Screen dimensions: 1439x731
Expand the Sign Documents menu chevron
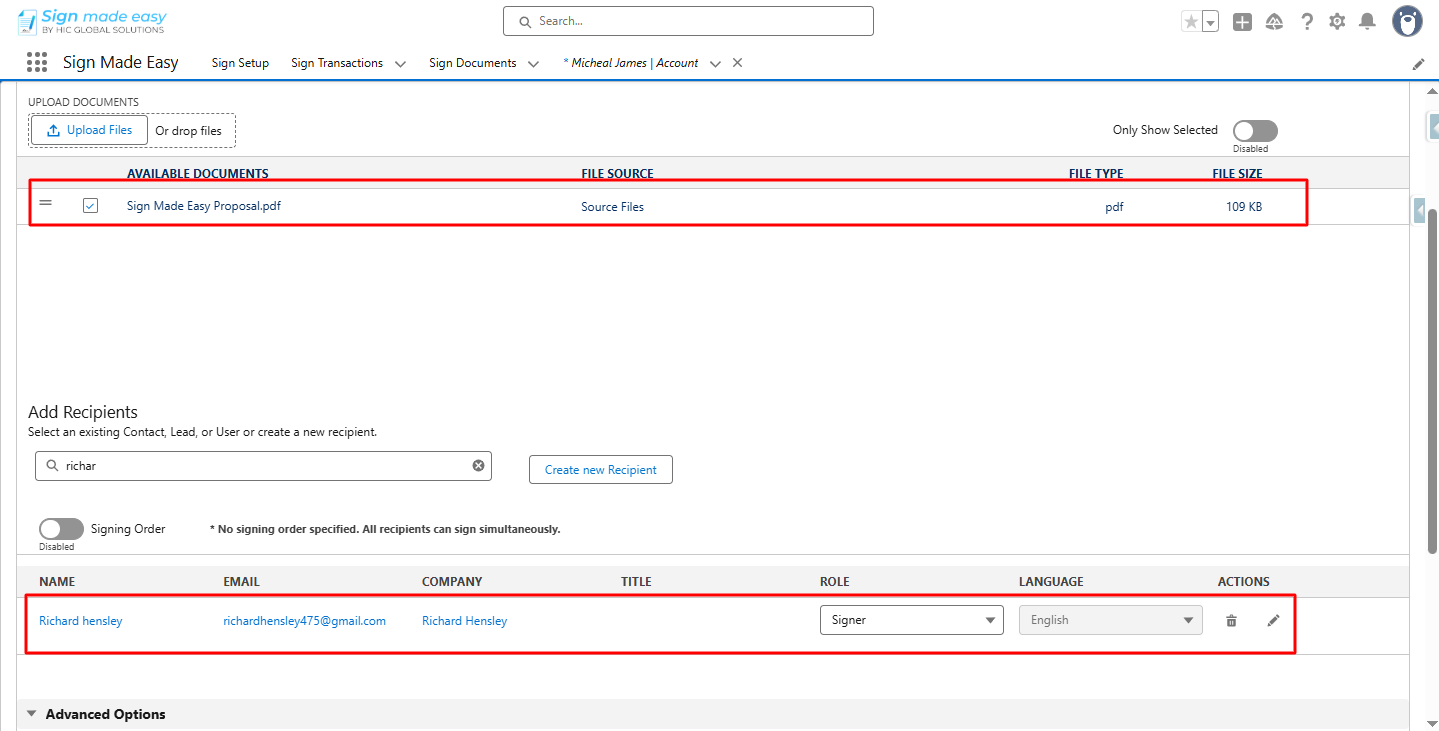pyautogui.click(x=533, y=63)
